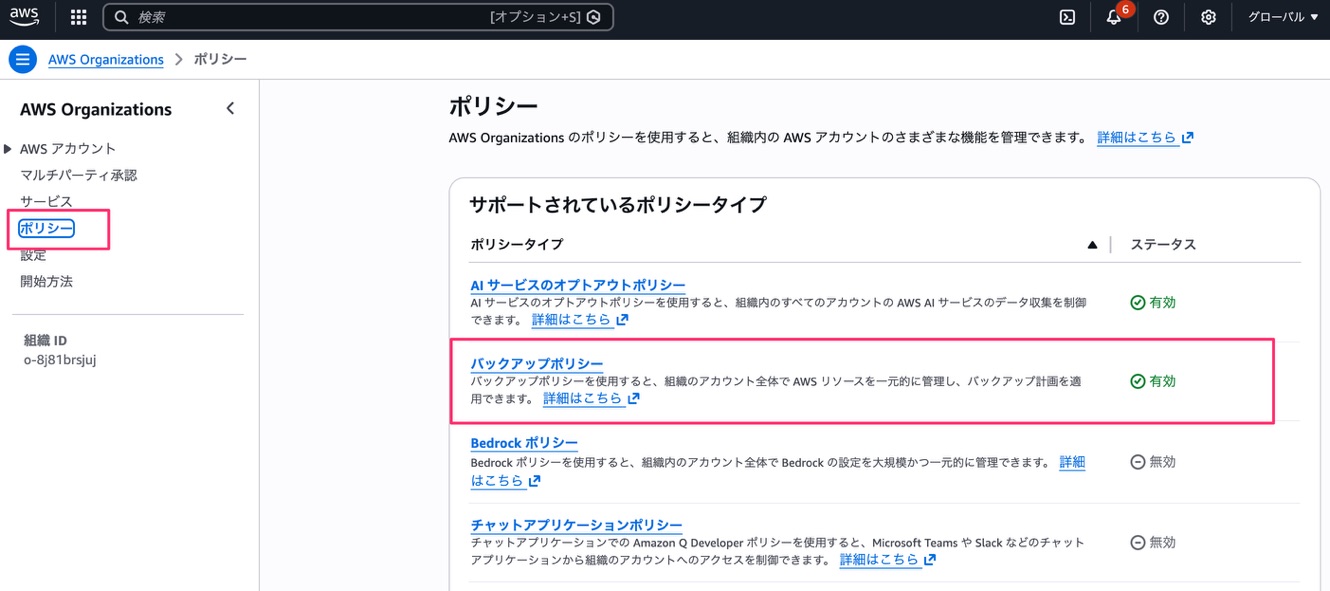This screenshot has height=591, width=1330.
Task: Open the notifications bell showing 6 alerts
Action: click(x=1113, y=17)
